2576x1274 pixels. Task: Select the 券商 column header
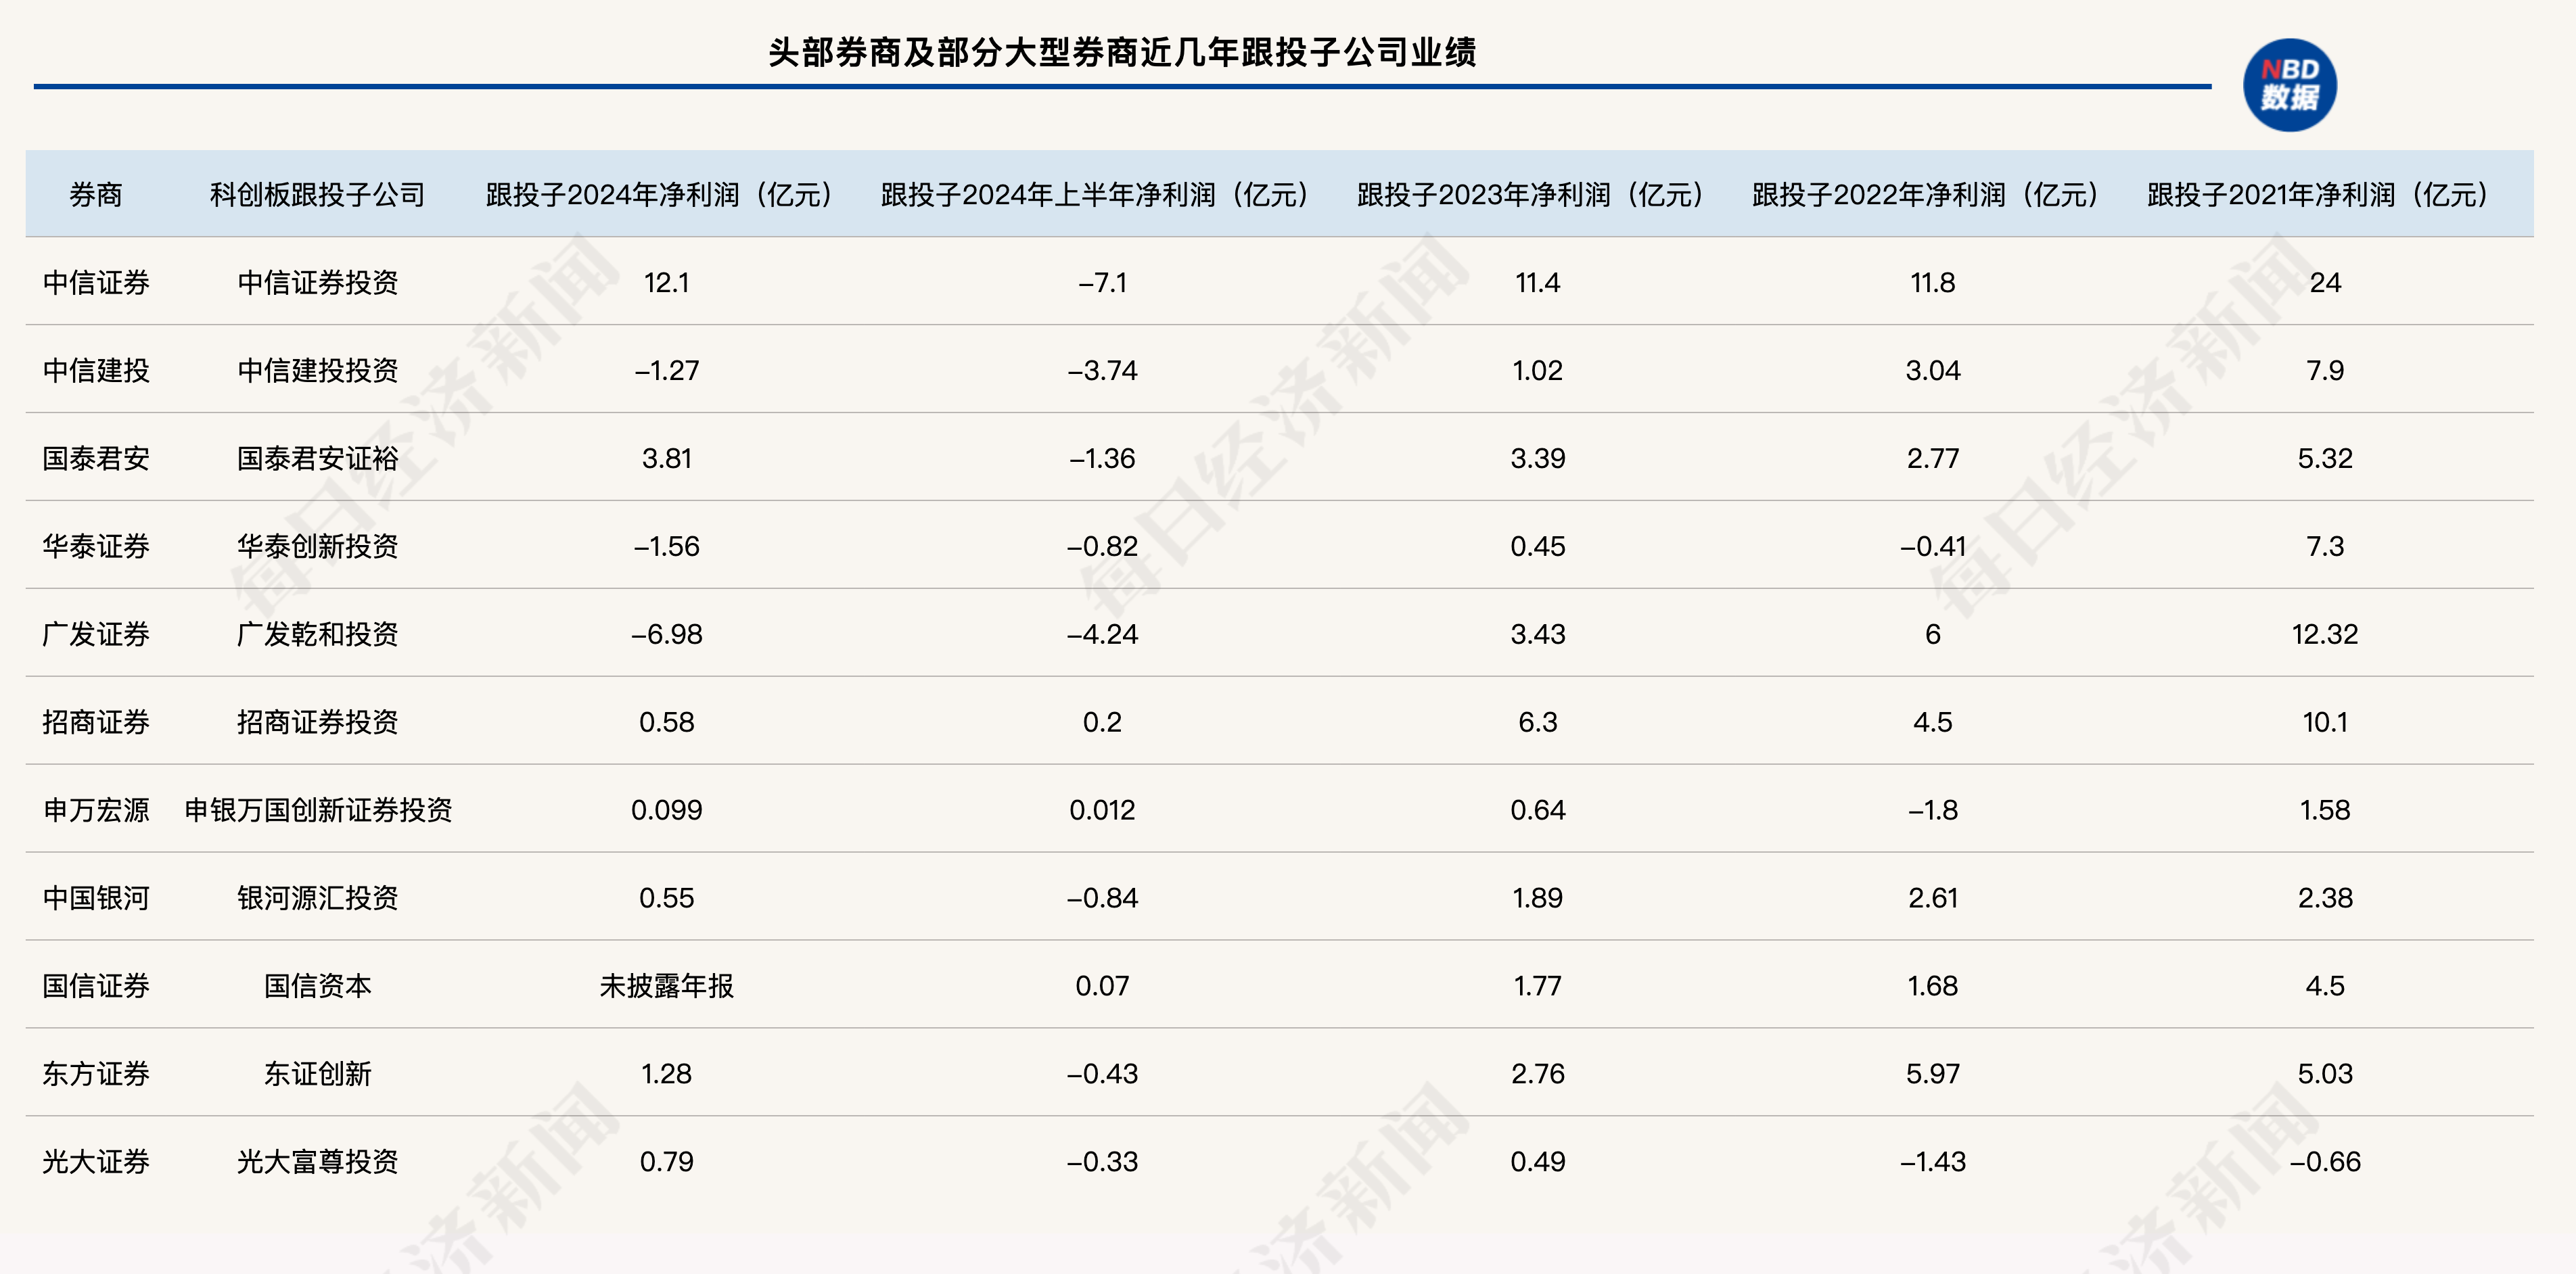(96, 194)
